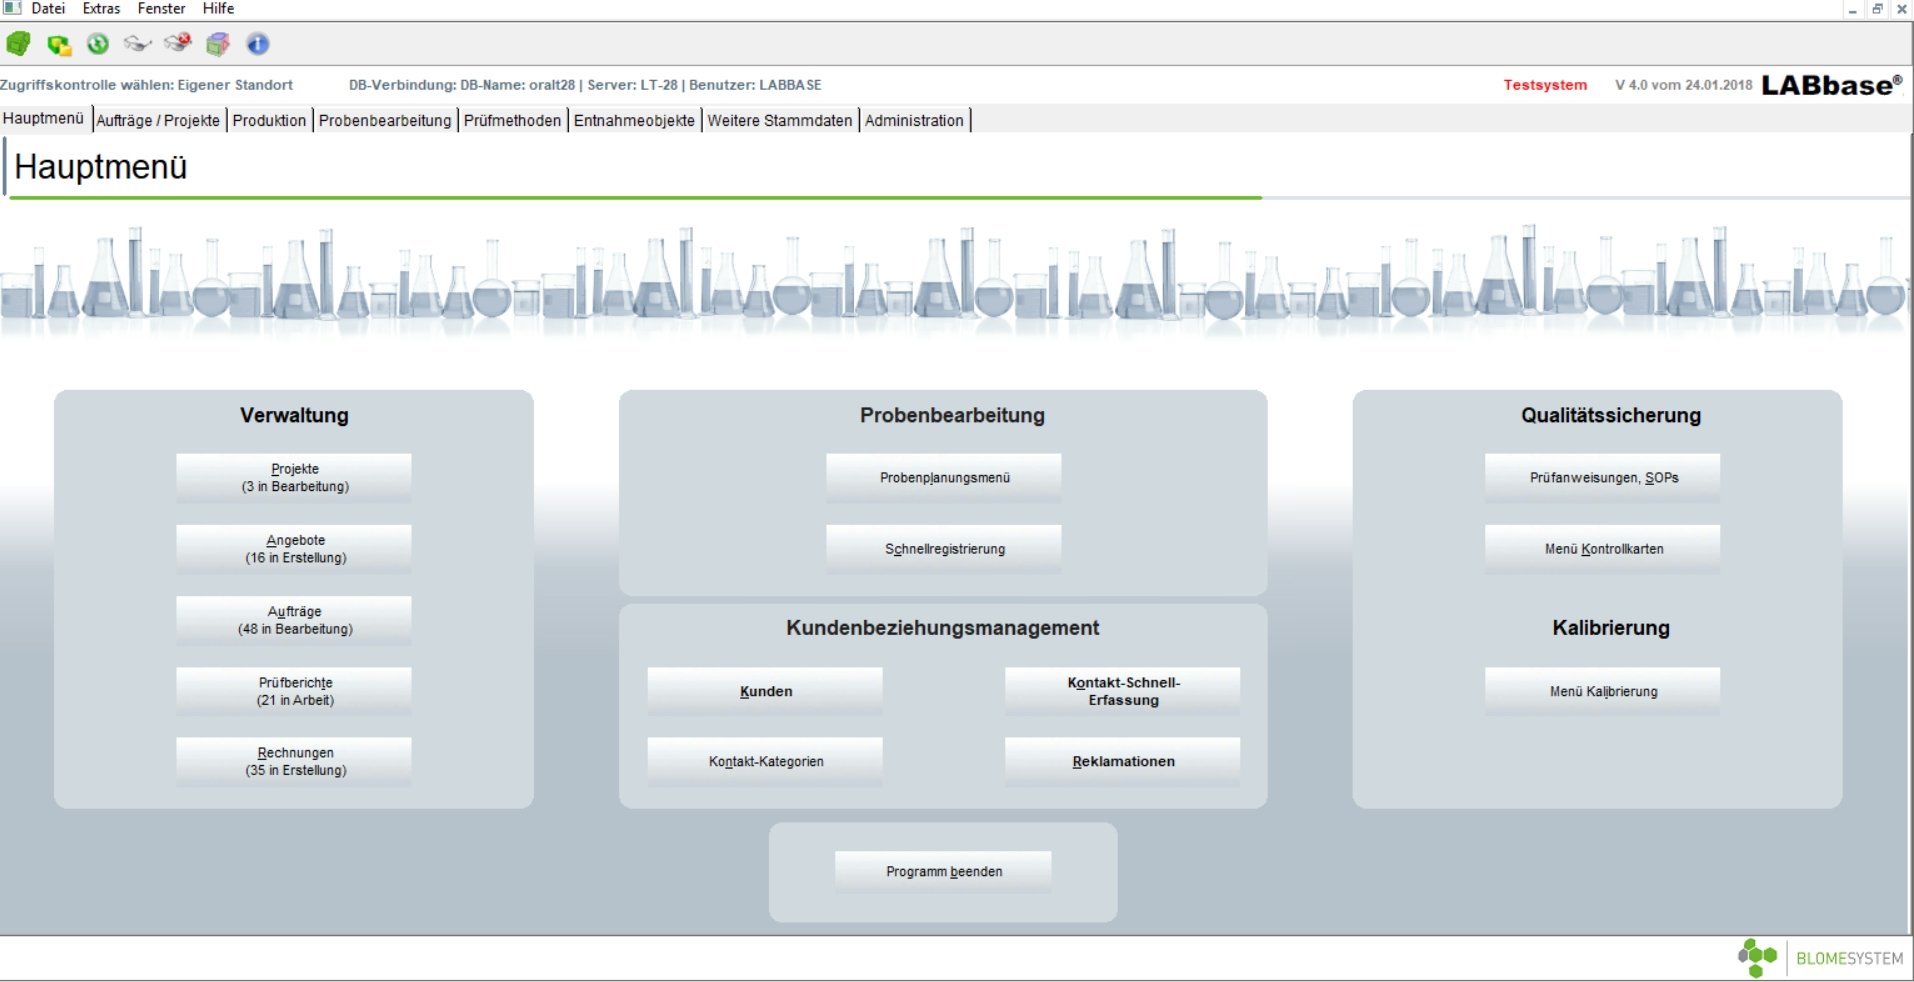Click the glasses with red cross icon
The height and width of the screenshot is (982, 1914).
[178, 44]
